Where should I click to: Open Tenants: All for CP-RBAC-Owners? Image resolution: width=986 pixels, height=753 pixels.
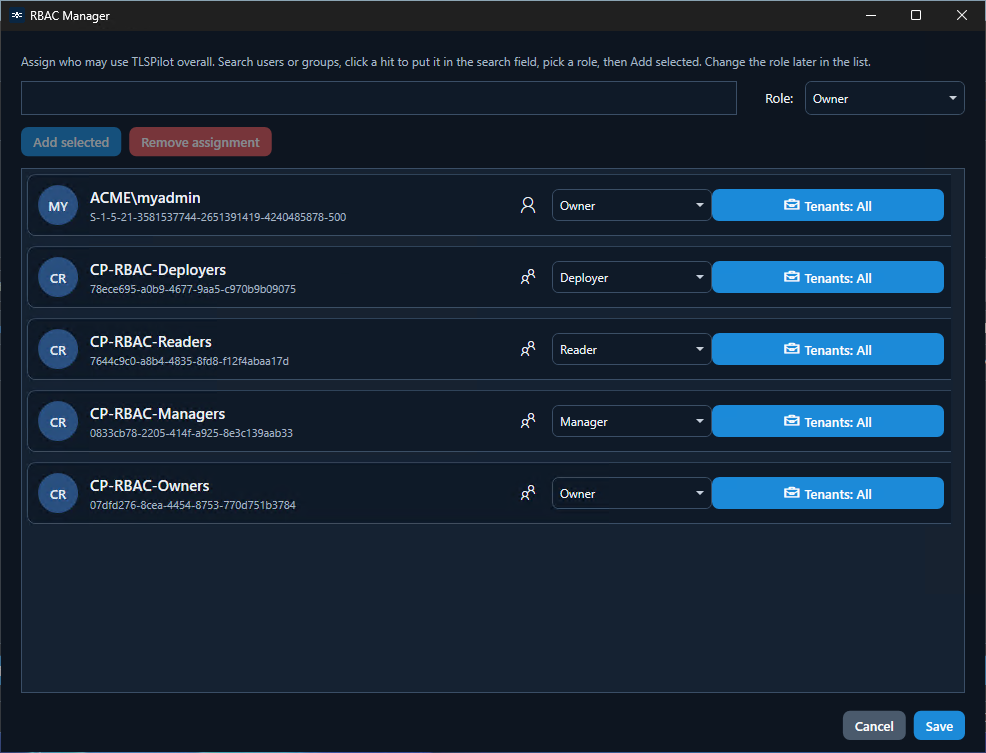pyautogui.click(x=828, y=493)
